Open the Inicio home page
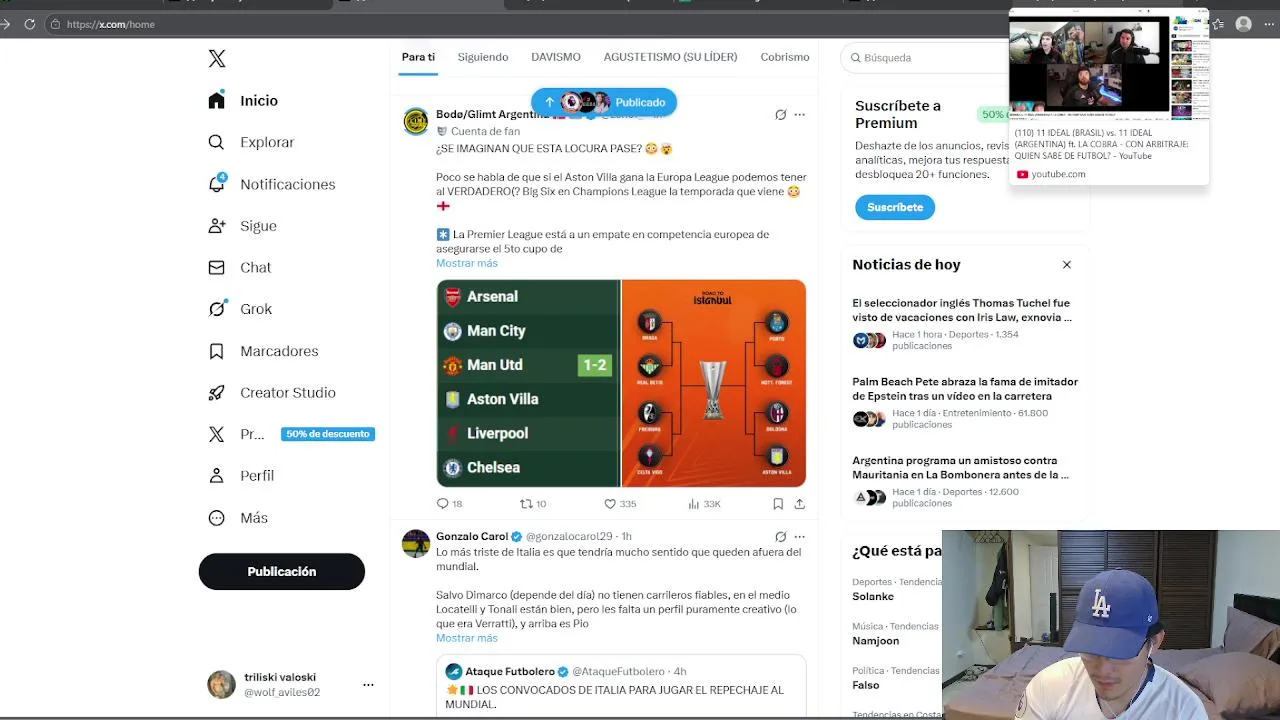The height and width of the screenshot is (720, 1280). coord(243,100)
